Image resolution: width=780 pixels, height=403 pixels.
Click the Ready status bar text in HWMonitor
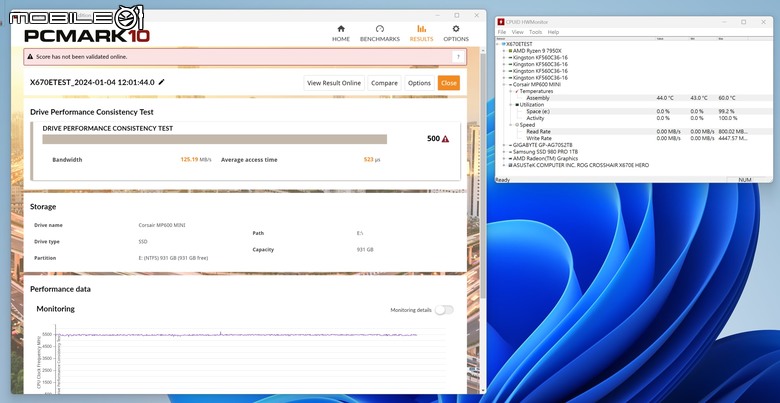(x=503, y=180)
